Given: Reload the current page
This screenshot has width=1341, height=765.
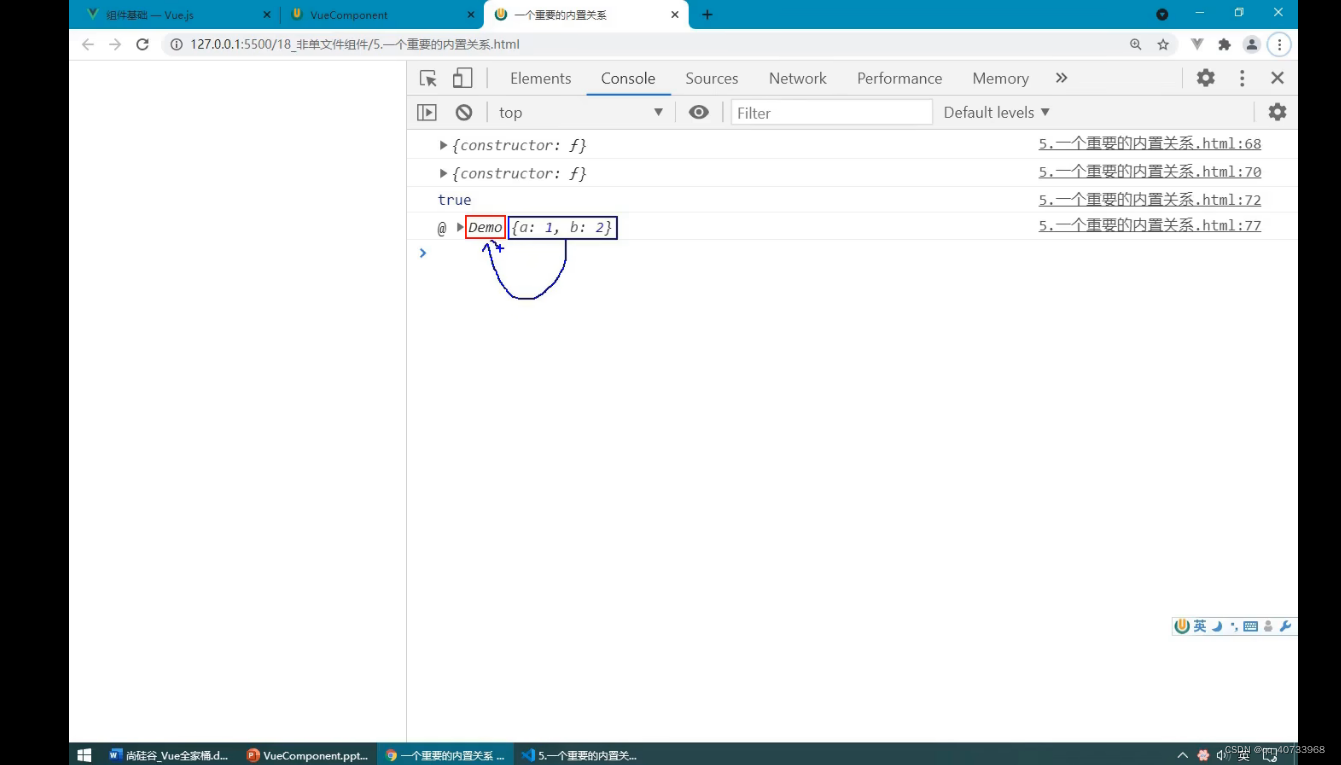Looking at the screenshot, I should click(x=142, y=44).
